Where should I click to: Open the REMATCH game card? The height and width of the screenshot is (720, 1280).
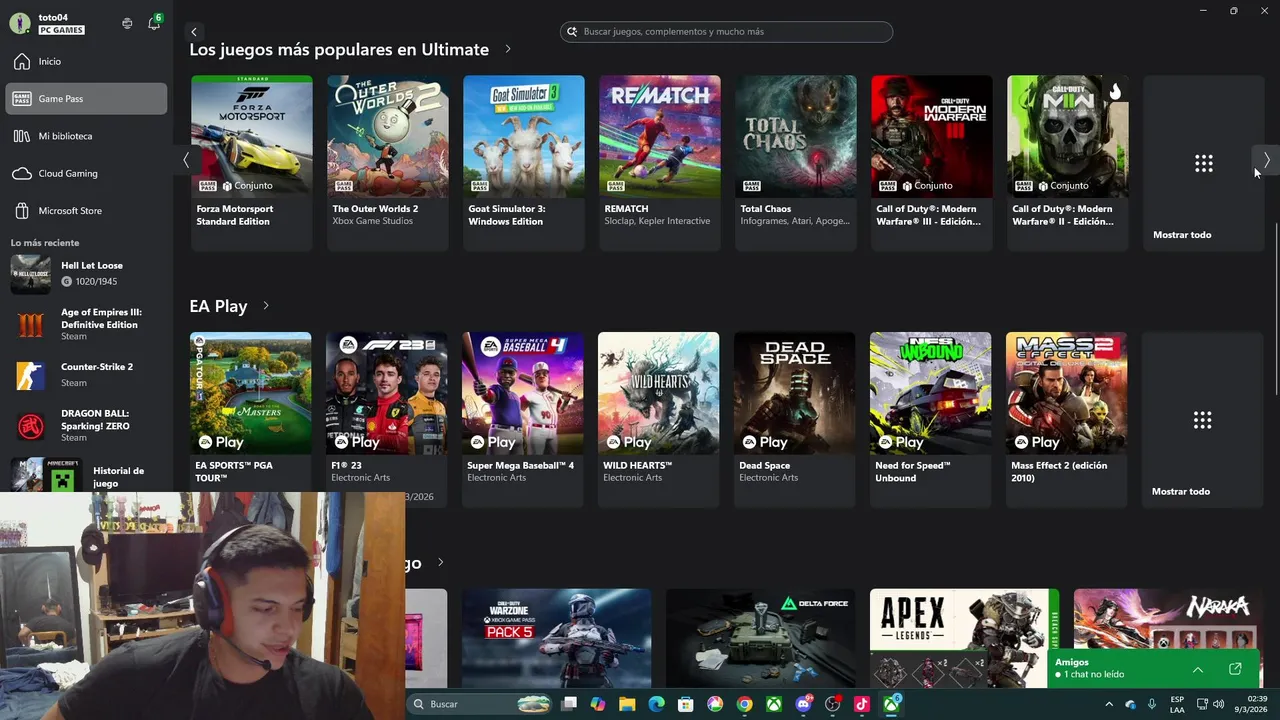click(660, 162)
